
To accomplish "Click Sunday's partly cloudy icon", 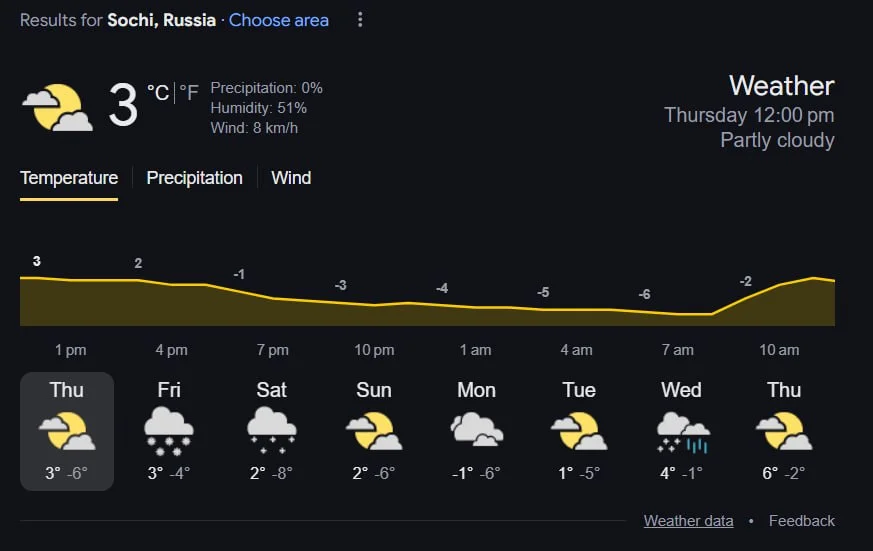I will 374,431.
